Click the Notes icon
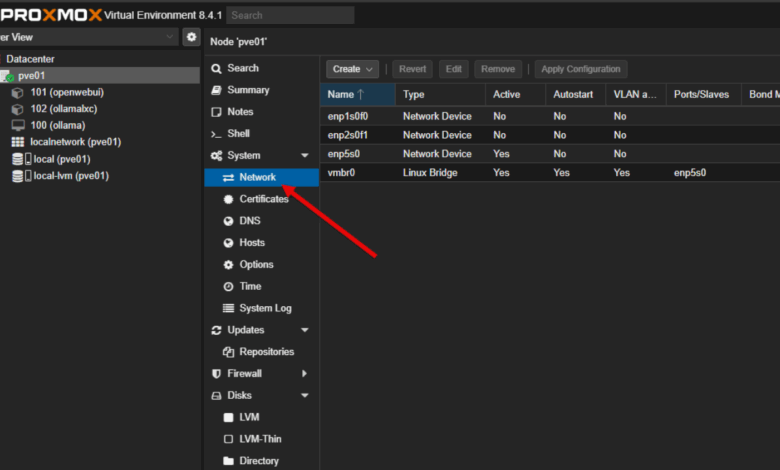780x470 pixels. 216,112
